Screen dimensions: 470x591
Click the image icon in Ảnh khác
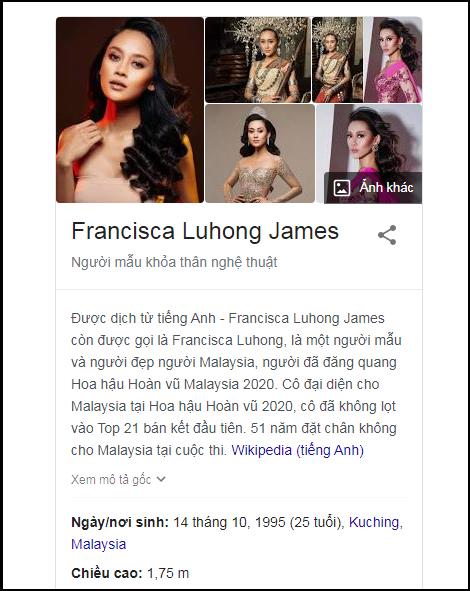point(342,188)
